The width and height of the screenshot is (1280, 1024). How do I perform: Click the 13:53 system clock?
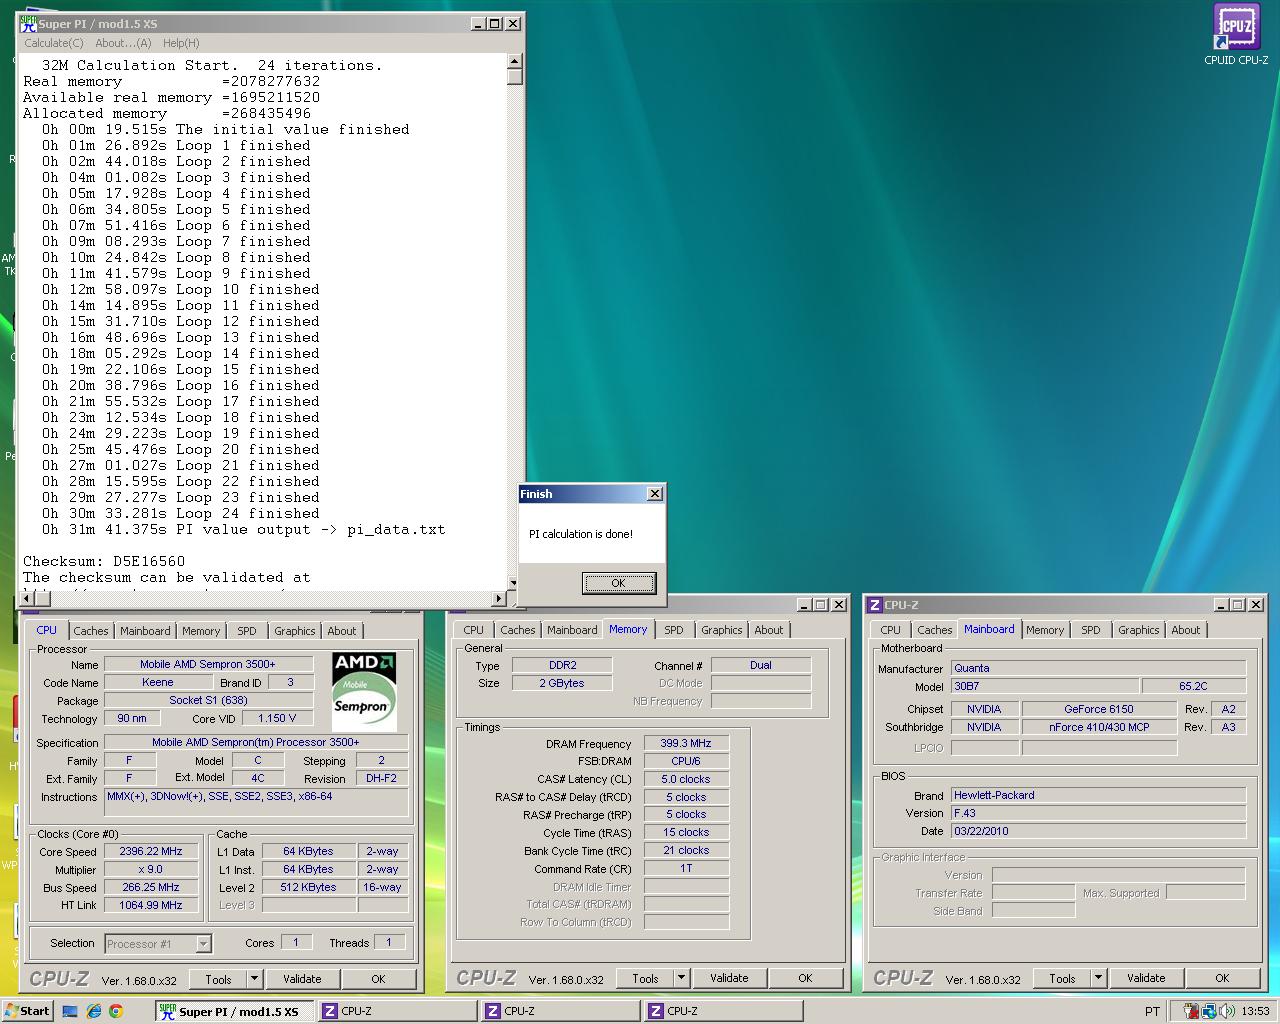pos(1255,1011)
